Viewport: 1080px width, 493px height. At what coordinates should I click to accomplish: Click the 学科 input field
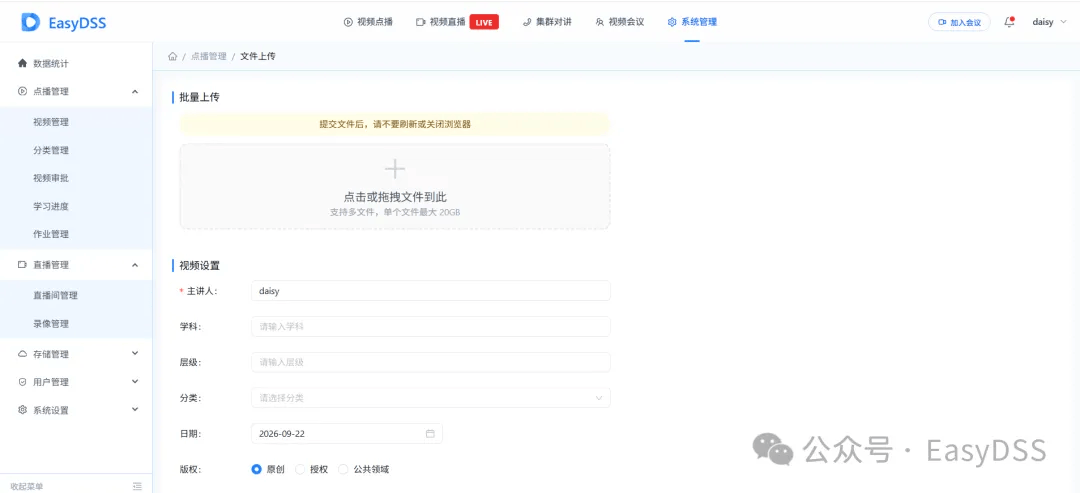(430, 326)
